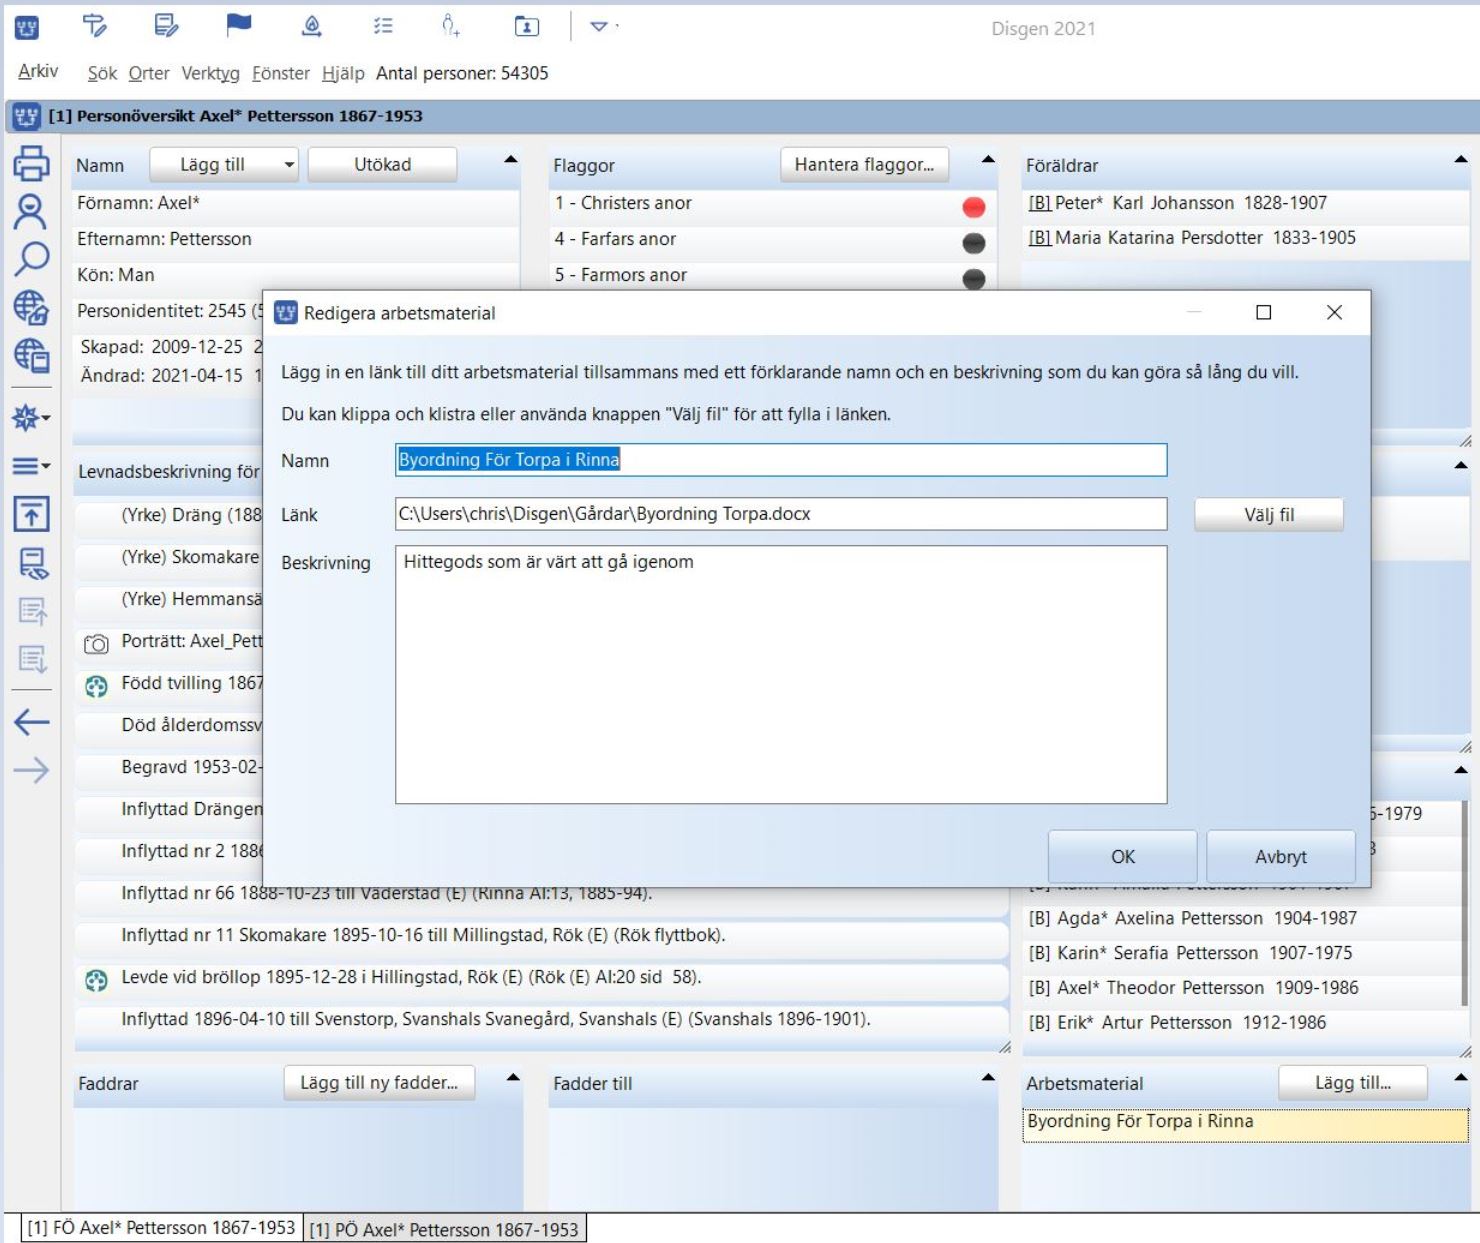
Task: Click the Personöversikt window title icon
Action: [x=27, y=117]
